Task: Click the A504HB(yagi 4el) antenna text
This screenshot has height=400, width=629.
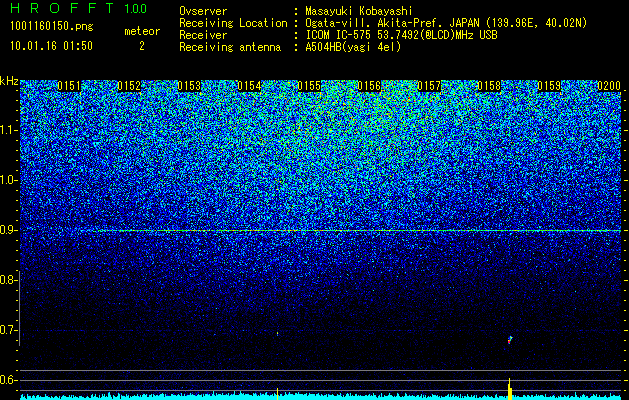Action: coord(353,47)
